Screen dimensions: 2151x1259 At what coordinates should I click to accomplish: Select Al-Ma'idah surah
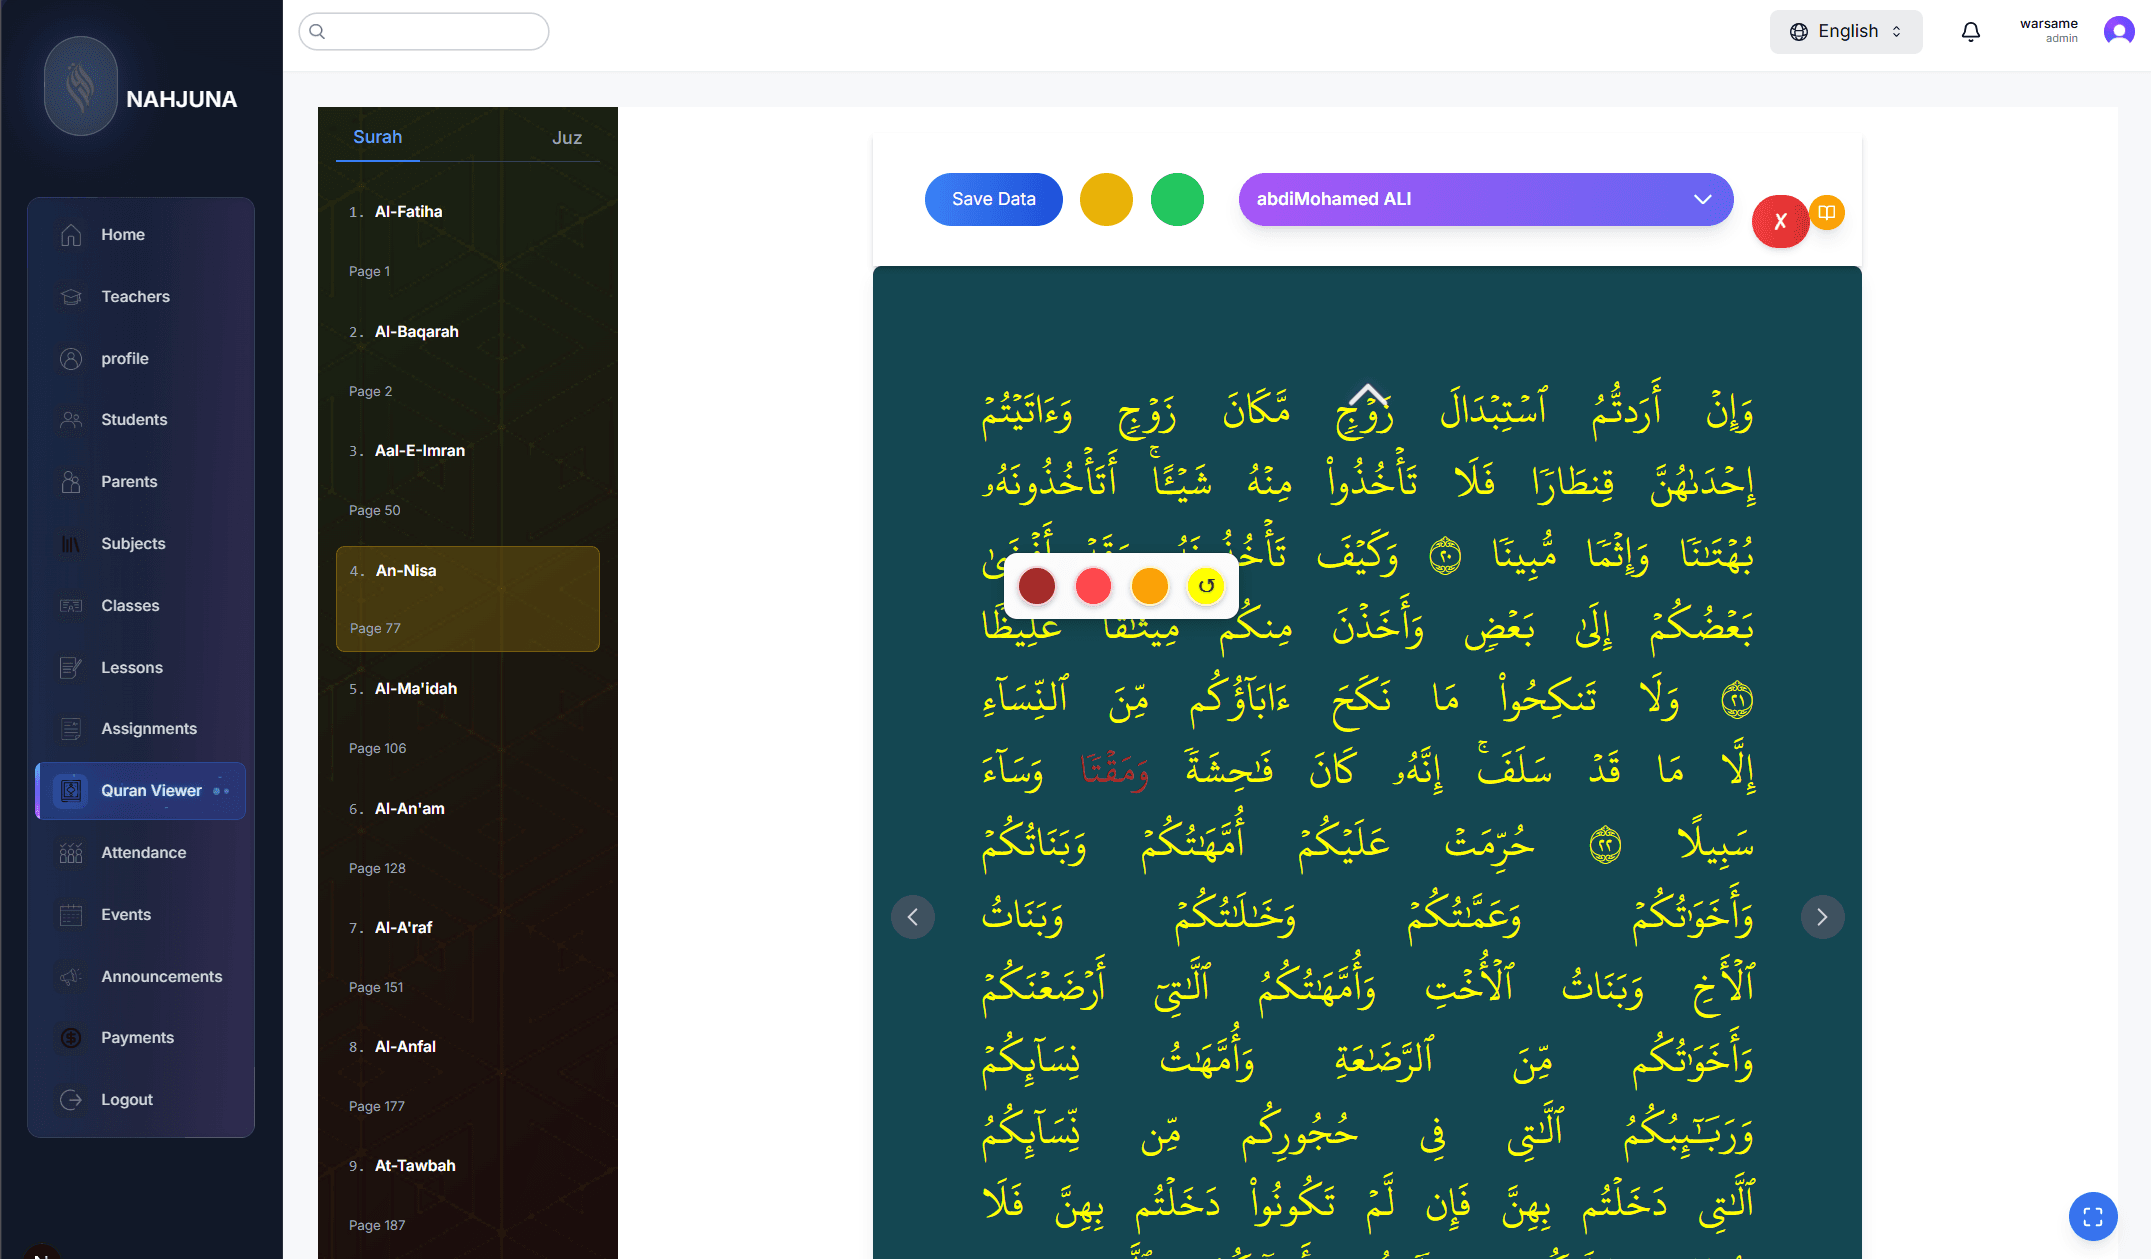[x=416, y=689]
